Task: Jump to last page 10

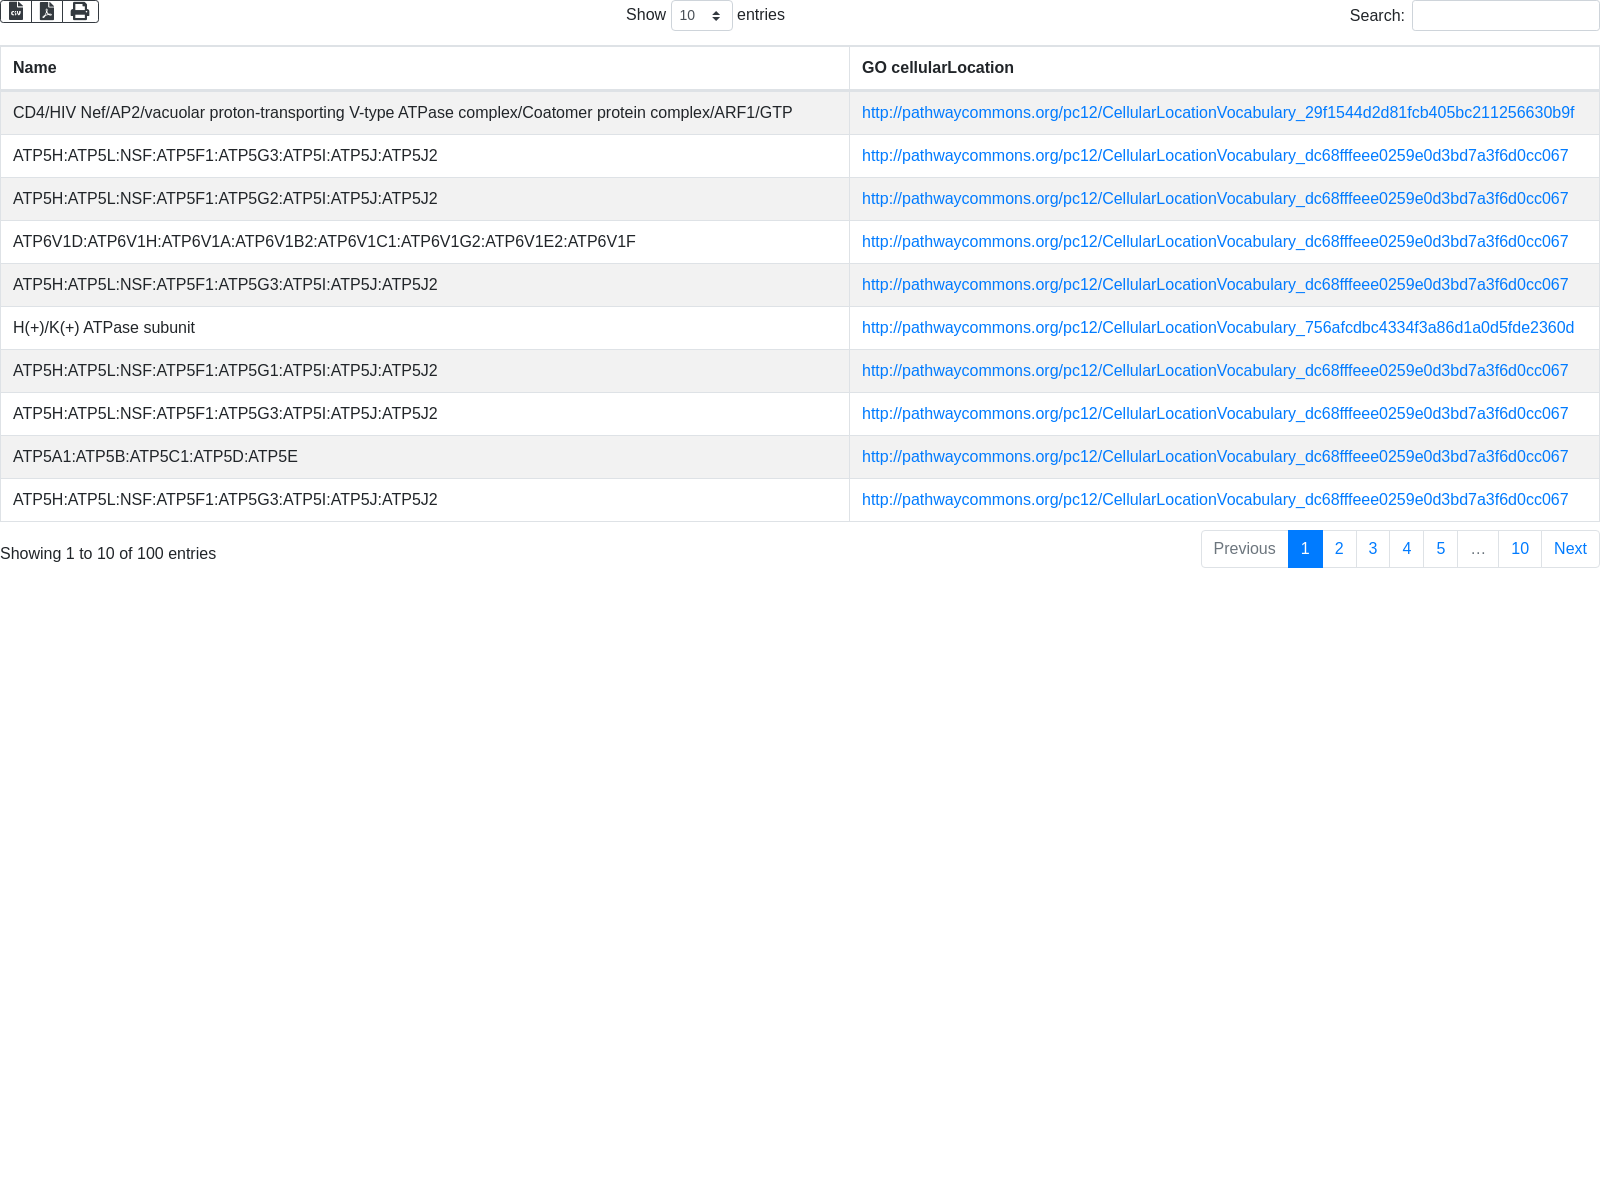Action: [1520, 549]
